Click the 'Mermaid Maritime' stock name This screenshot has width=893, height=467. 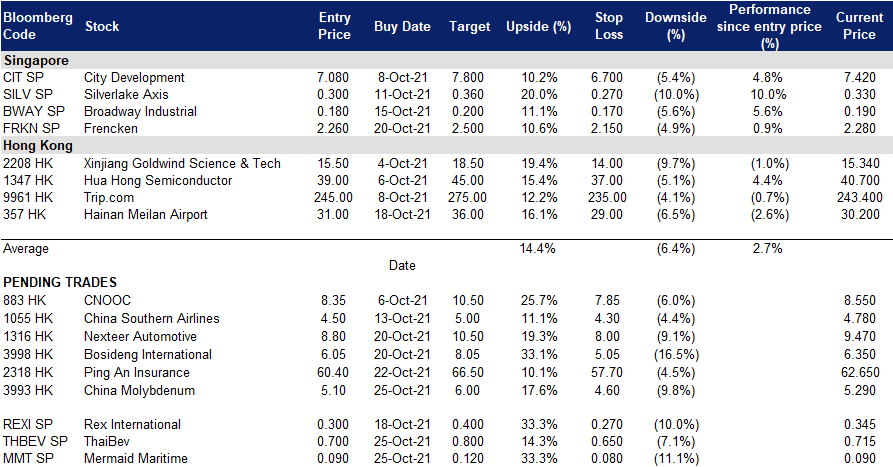[136, 458]
